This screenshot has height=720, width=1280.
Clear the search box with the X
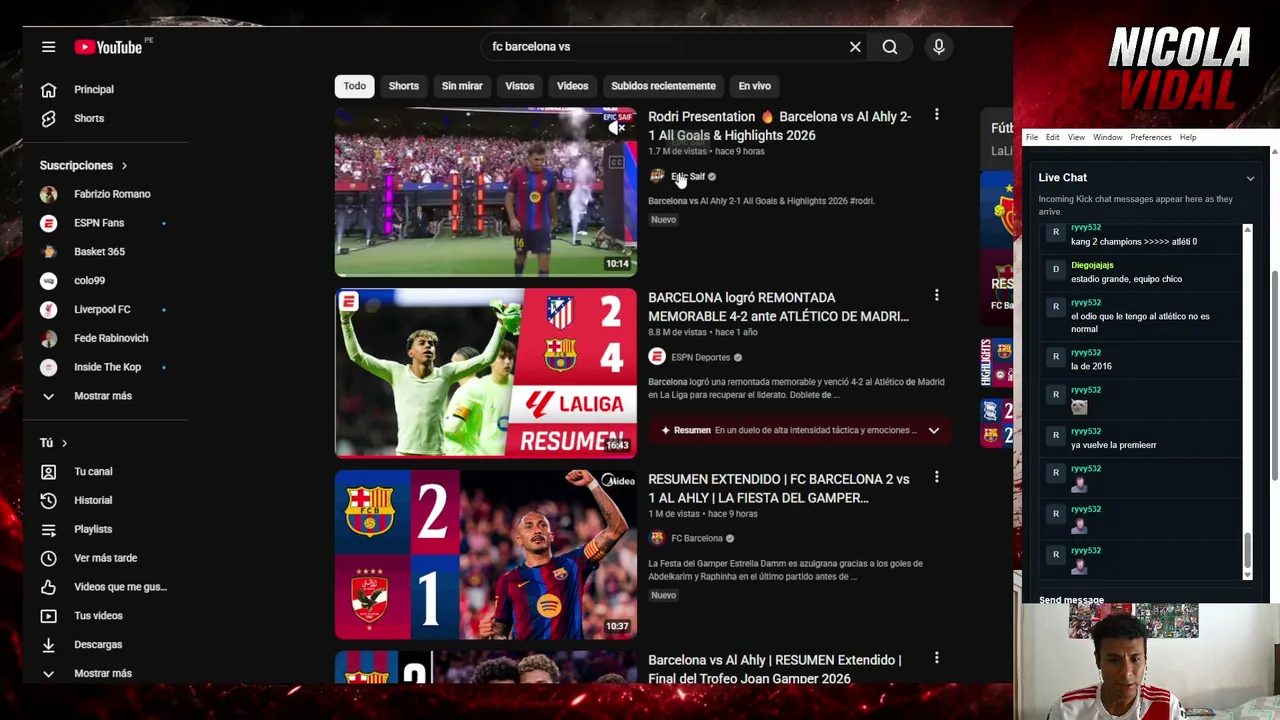click(855, 47)
